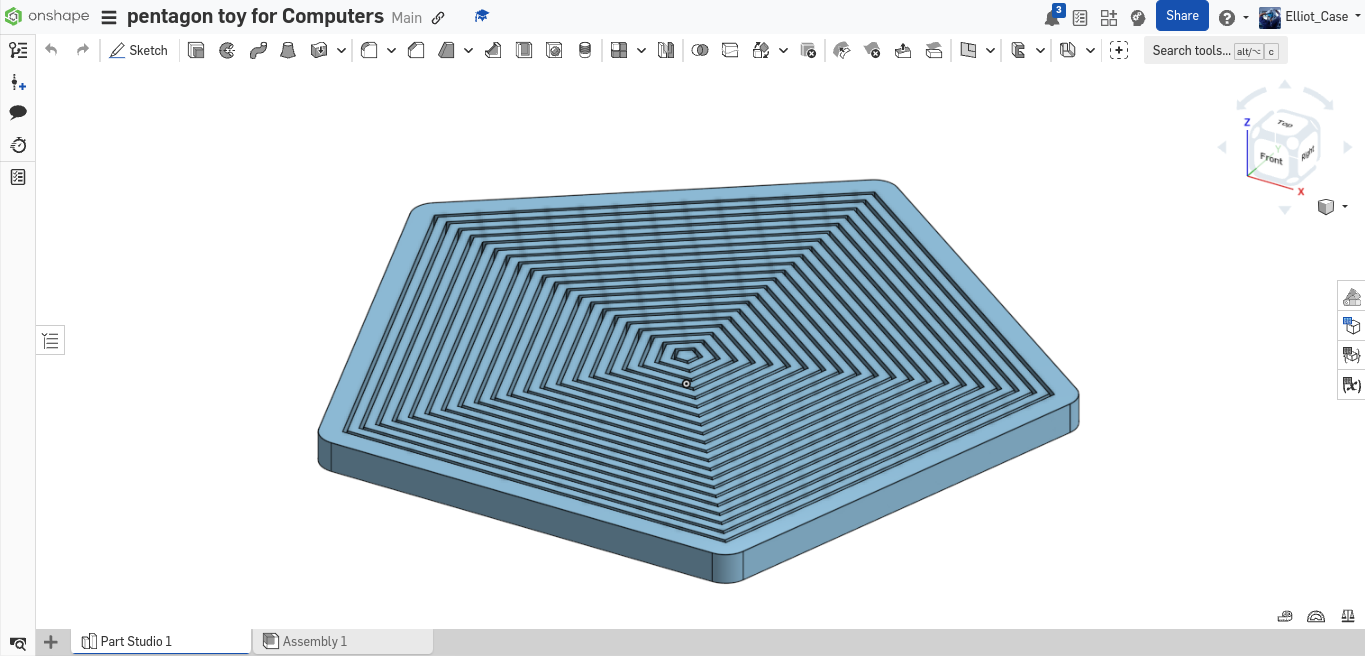The width and height of the screenshot is (1365, 656).
Task: Select the Extrude tool
Action: pos(197,50)
